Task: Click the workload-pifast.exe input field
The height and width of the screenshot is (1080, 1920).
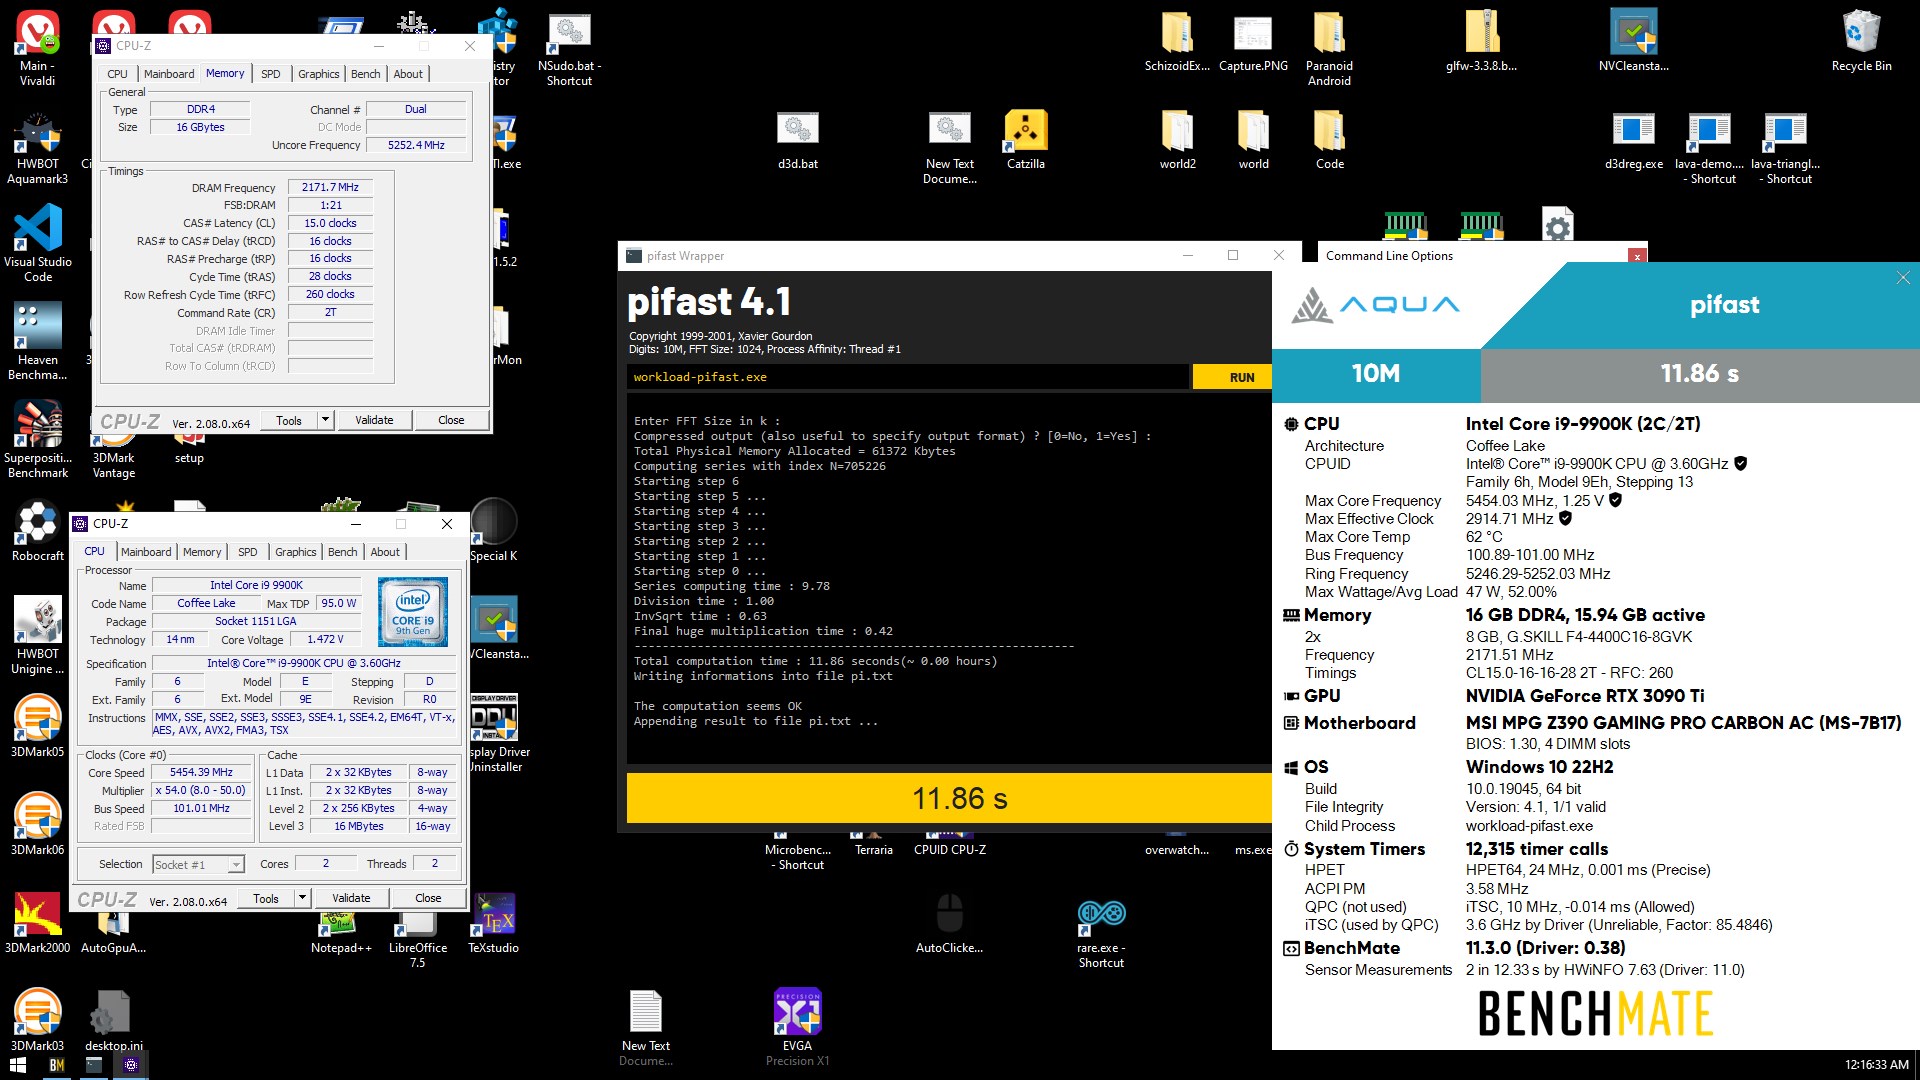Action: [x=908, y=377]
